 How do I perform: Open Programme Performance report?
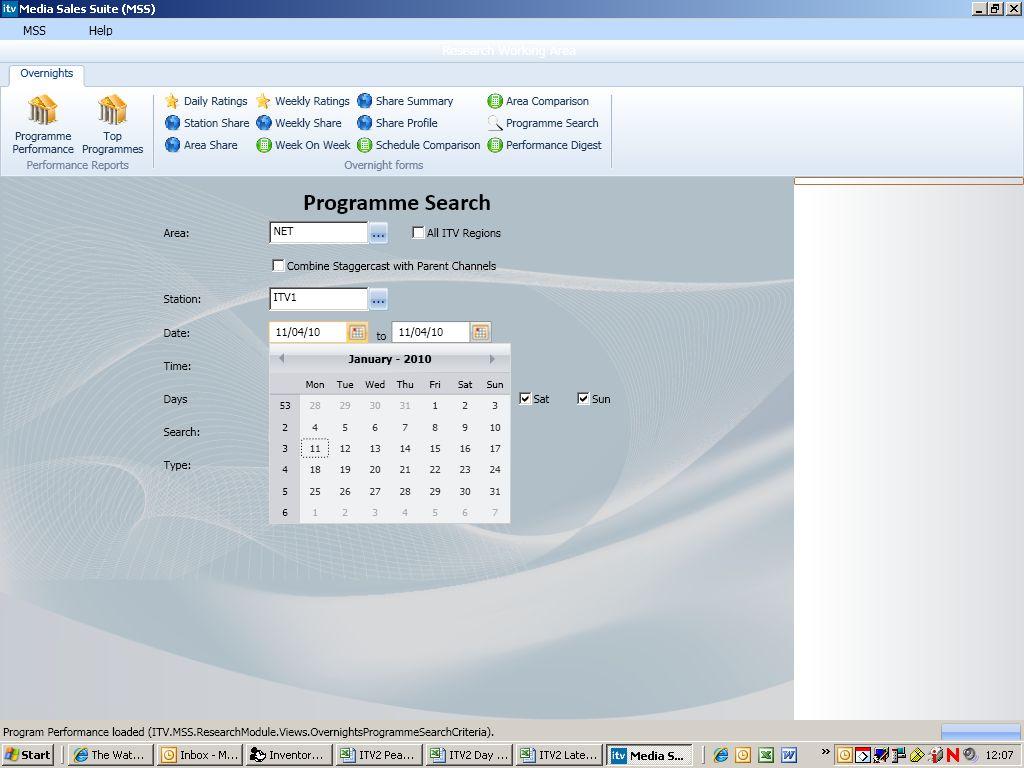tap(42, 124)
